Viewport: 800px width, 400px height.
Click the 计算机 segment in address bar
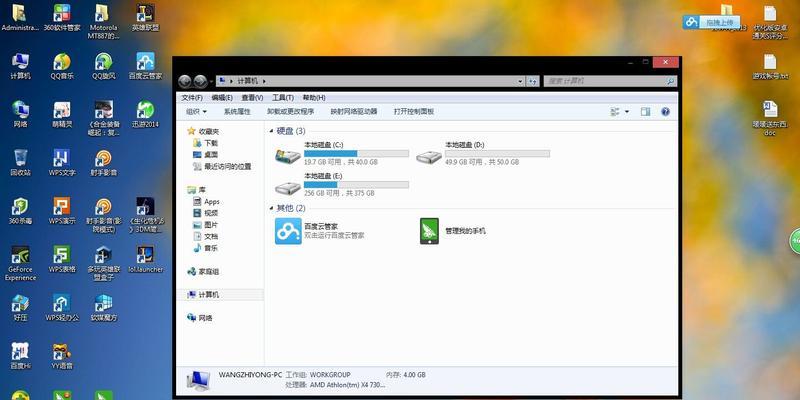(248, 81)
